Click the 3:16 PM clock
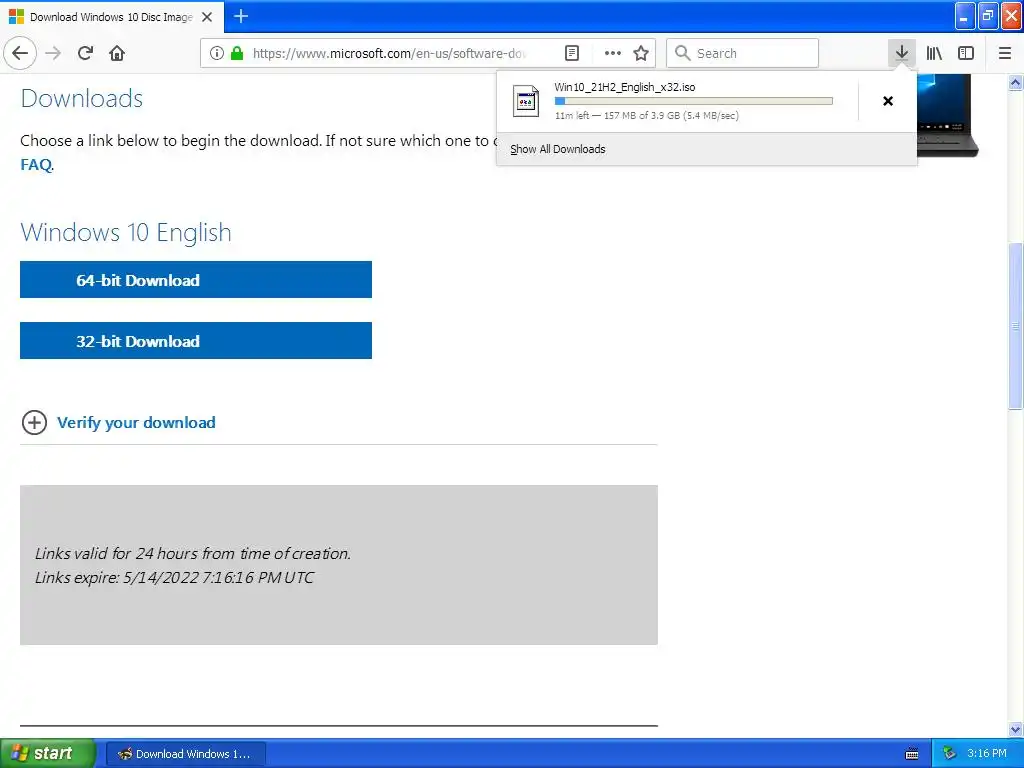Screen dimensions: 1024x768 (x=987, y=753)
